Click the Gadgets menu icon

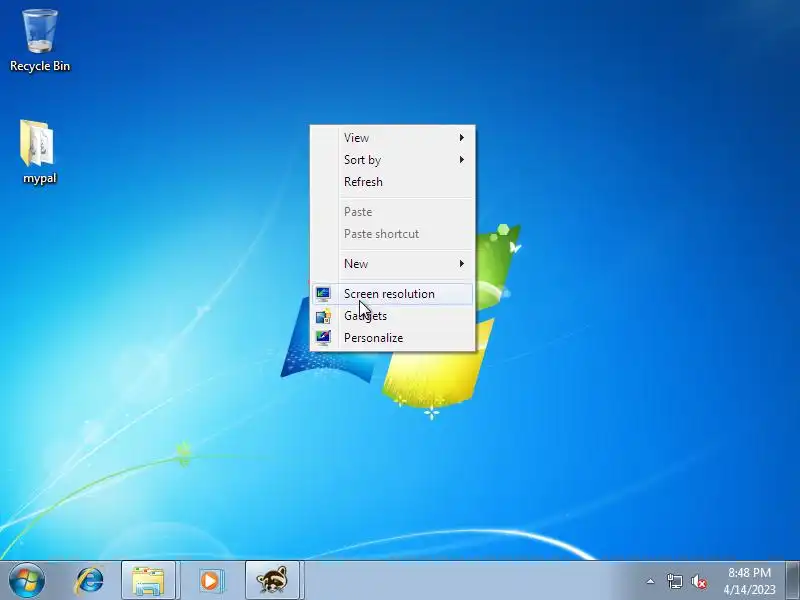tap(323, 316)
